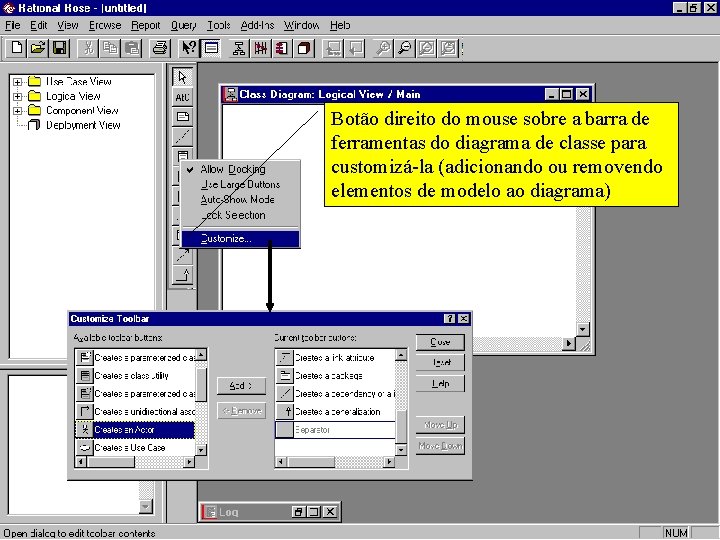Select 'Creates a unidirectional association' list item
Screen dimensions: 720x540
tap(135, 412)
